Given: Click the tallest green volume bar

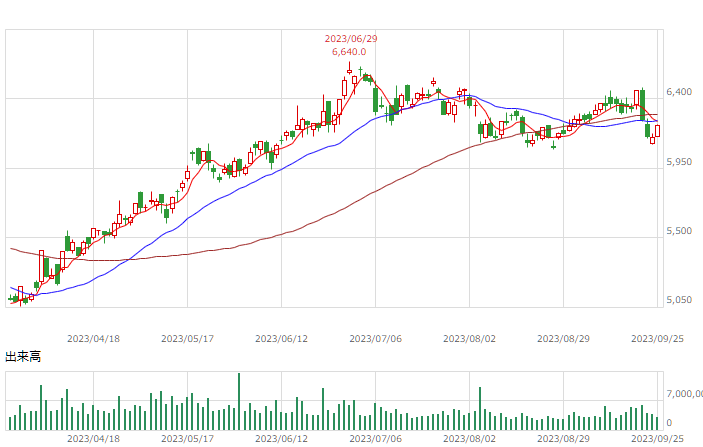Looking at the screenshot, I should click(239, 402).
